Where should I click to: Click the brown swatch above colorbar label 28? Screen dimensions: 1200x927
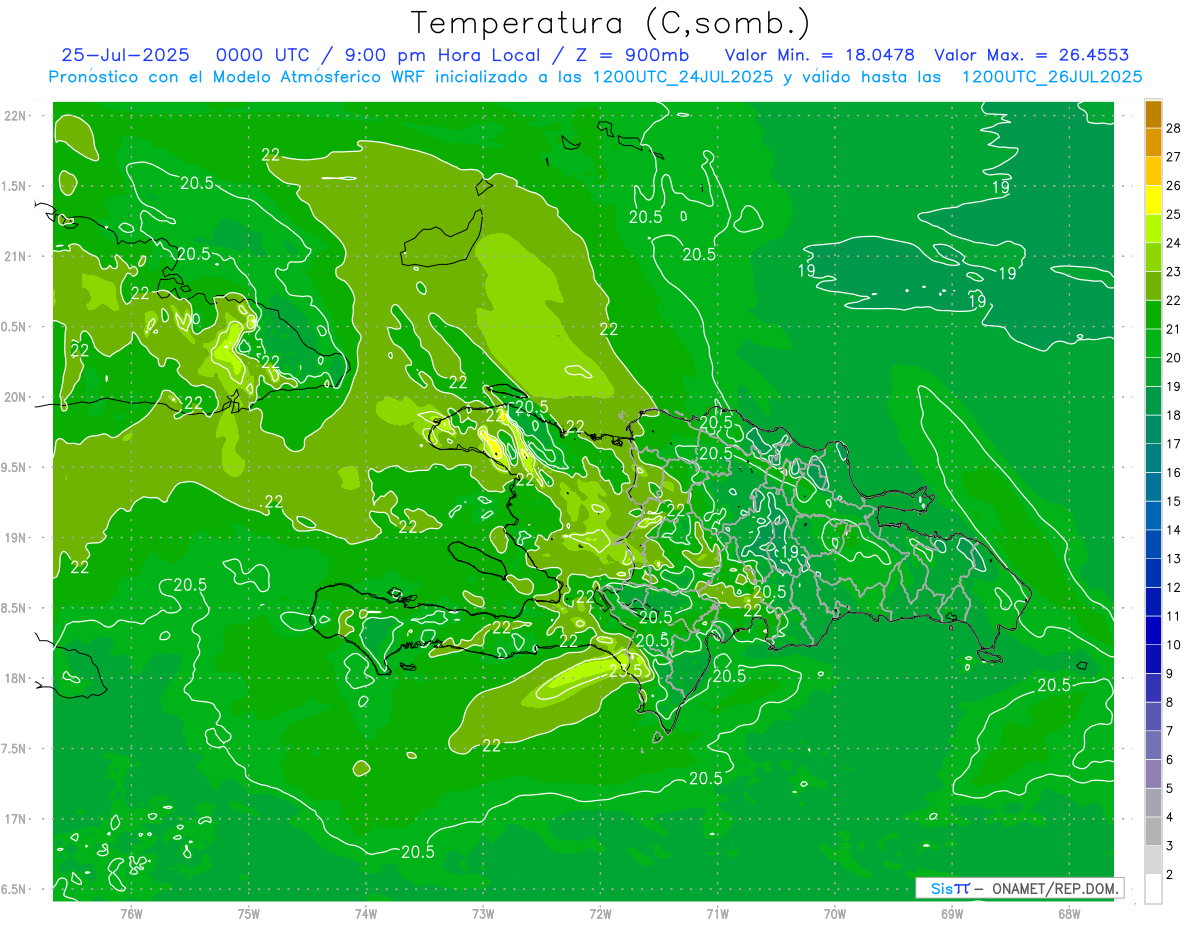coord(1153,114)
